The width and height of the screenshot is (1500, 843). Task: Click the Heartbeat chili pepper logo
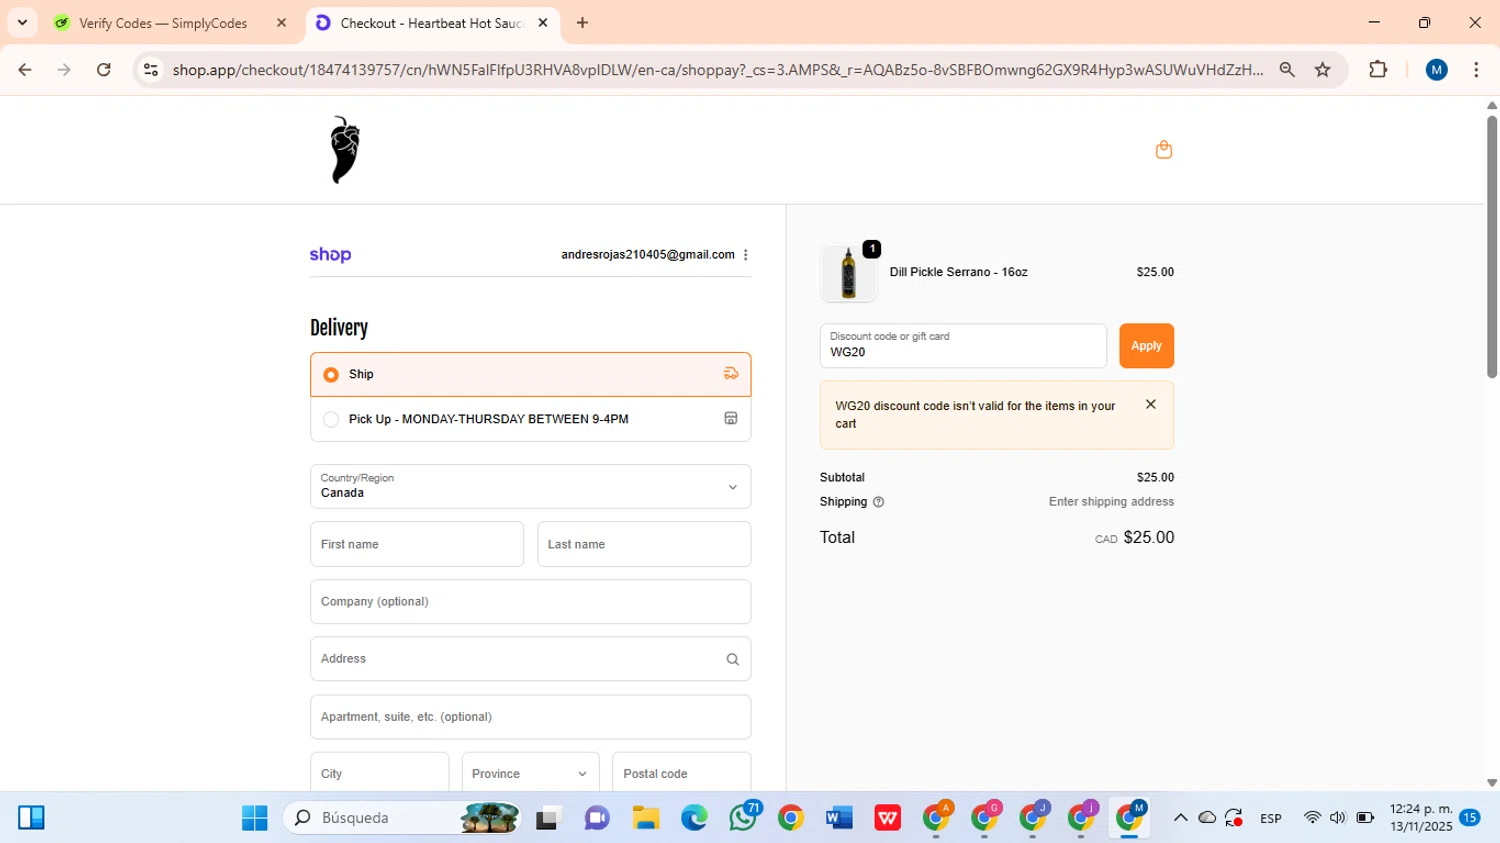(x=345, y=150)
